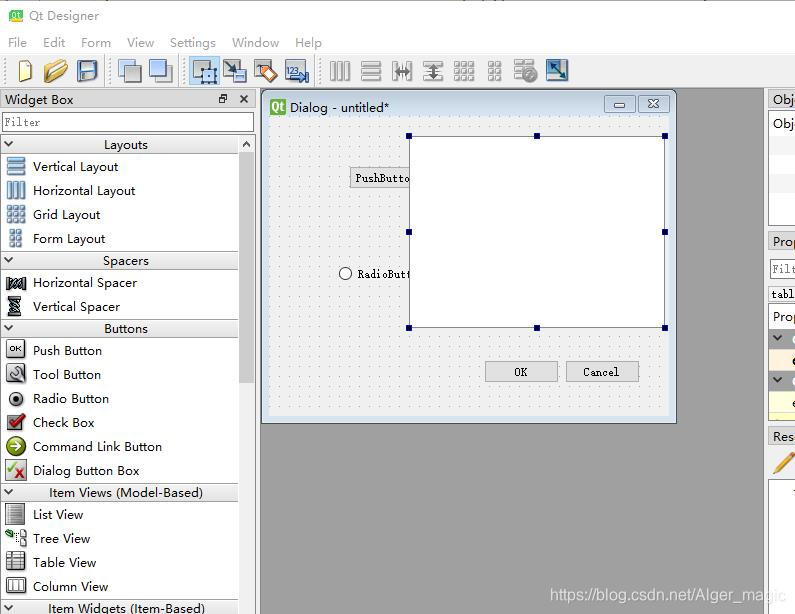
Task: Pick the Form Layout widget
Action: pos(69,238)
